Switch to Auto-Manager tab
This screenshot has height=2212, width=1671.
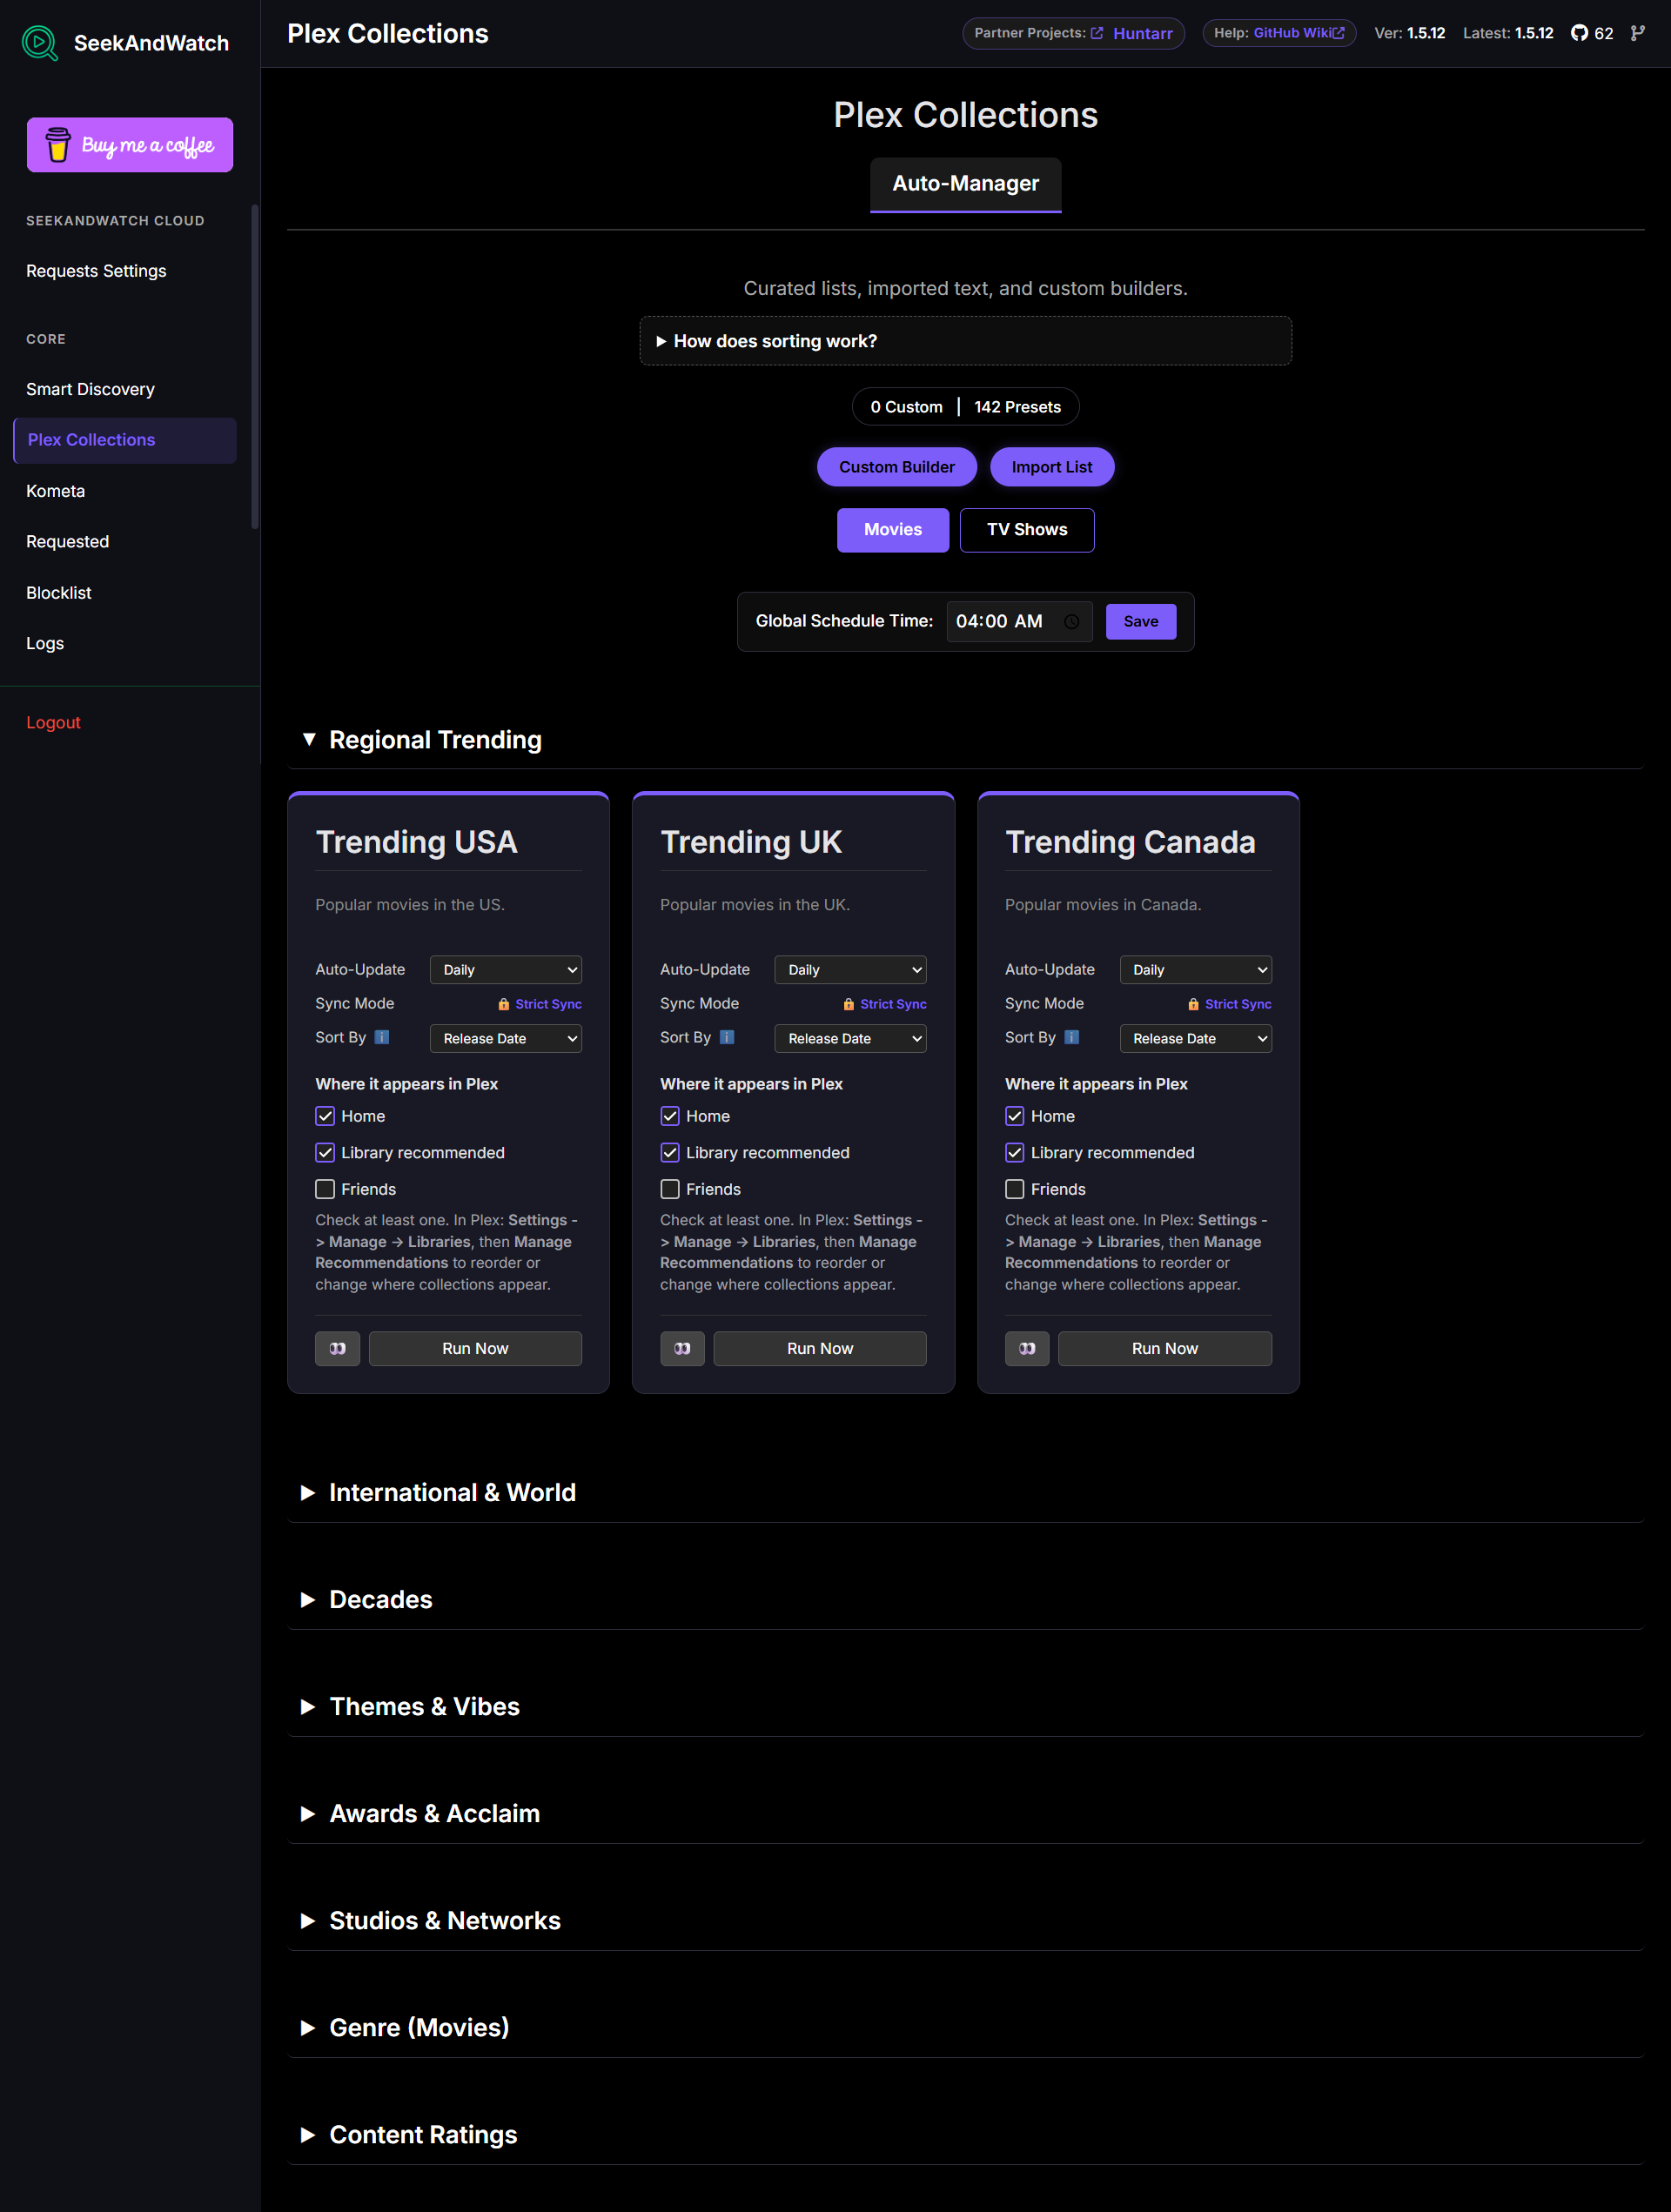[x=966, y=184]
